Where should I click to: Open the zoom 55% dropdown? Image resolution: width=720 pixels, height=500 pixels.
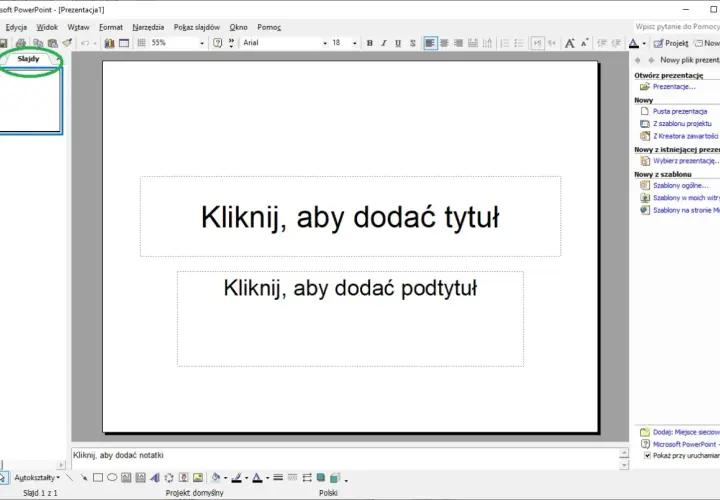click(x=202, y=43)
